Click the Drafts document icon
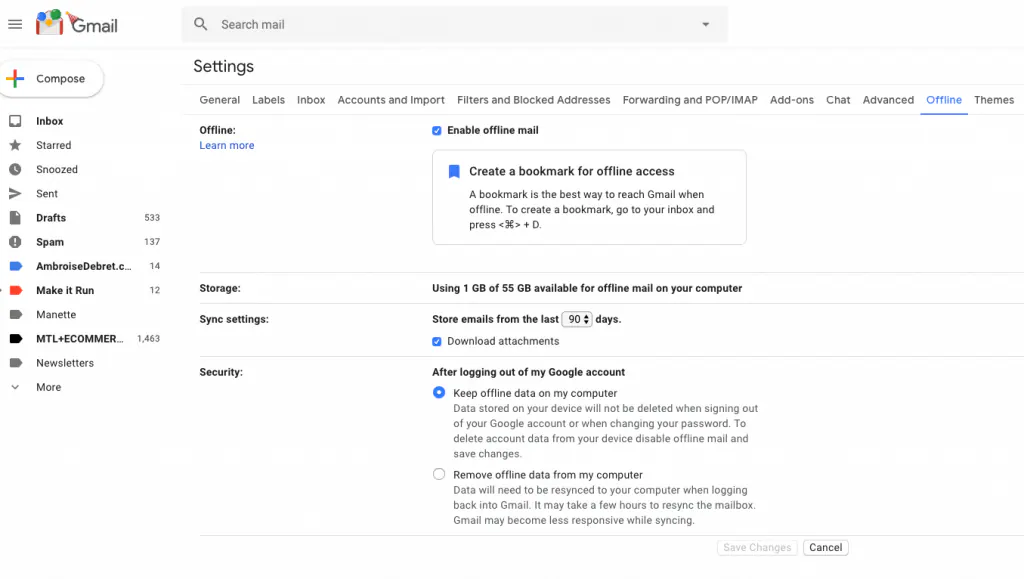 coord(15,217)
